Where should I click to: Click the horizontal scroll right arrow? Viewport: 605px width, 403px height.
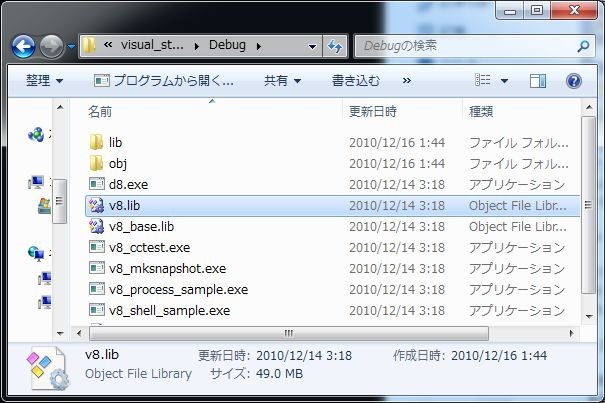(571, 333)
